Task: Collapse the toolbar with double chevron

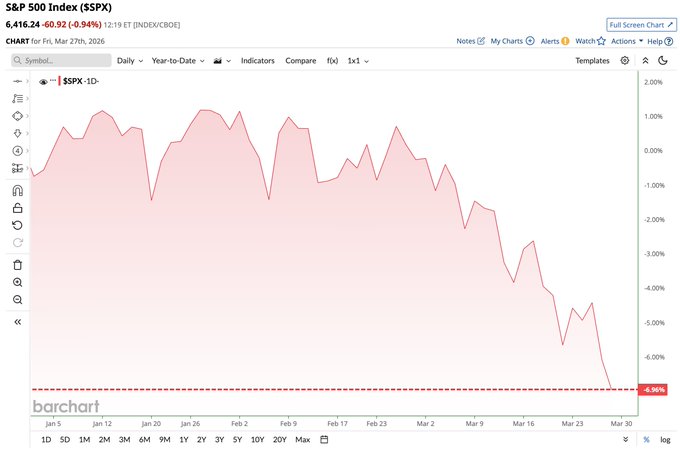Action: (x=645, y=61)
